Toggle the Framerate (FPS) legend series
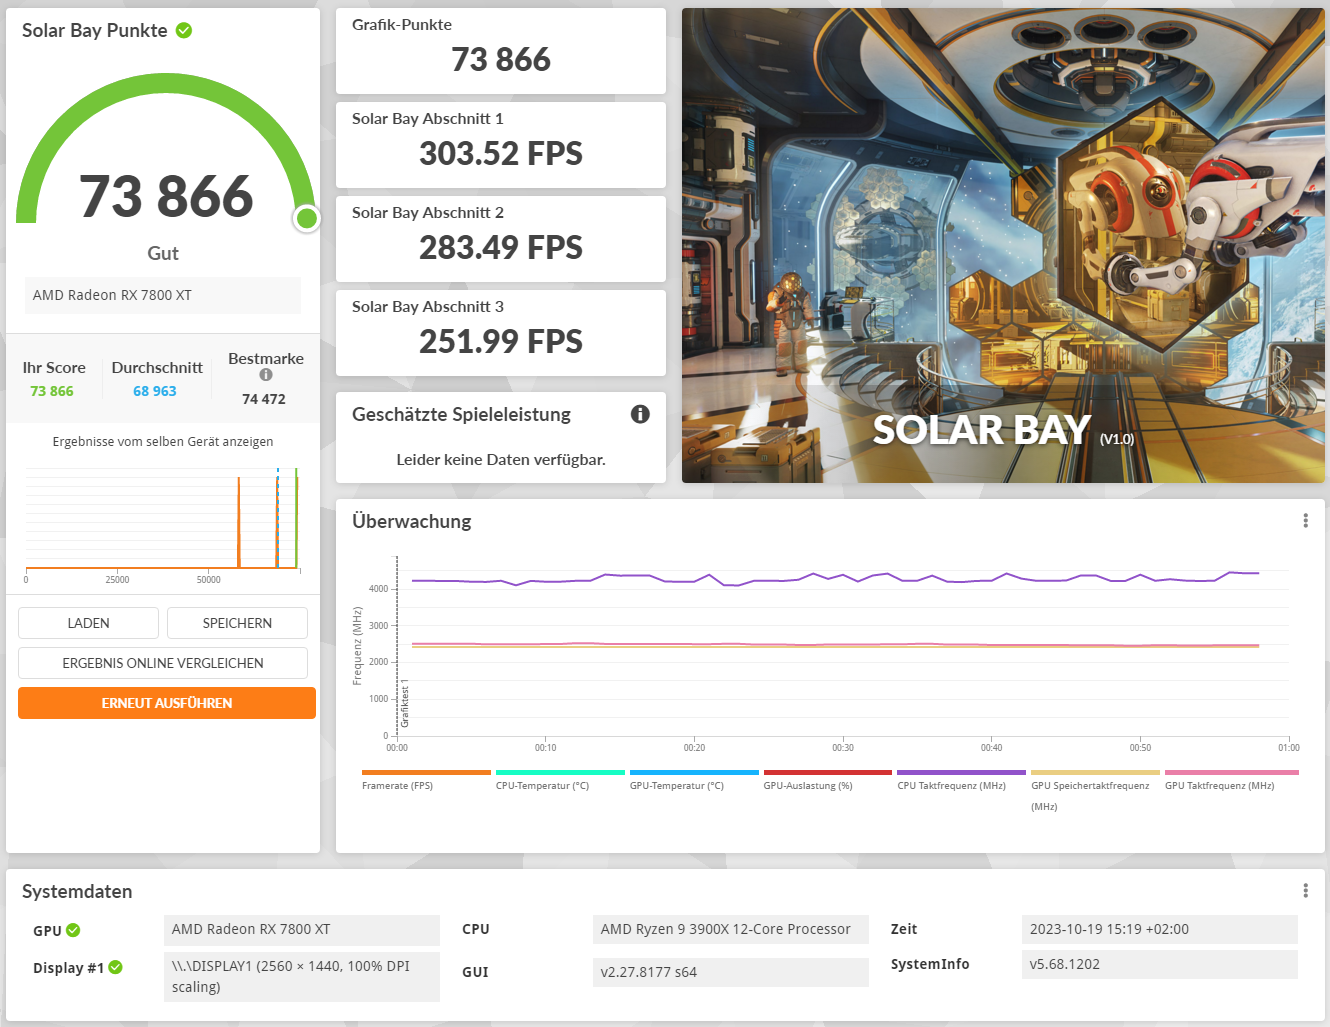Screen dimensions: 1330x1027 coord(426,780)
